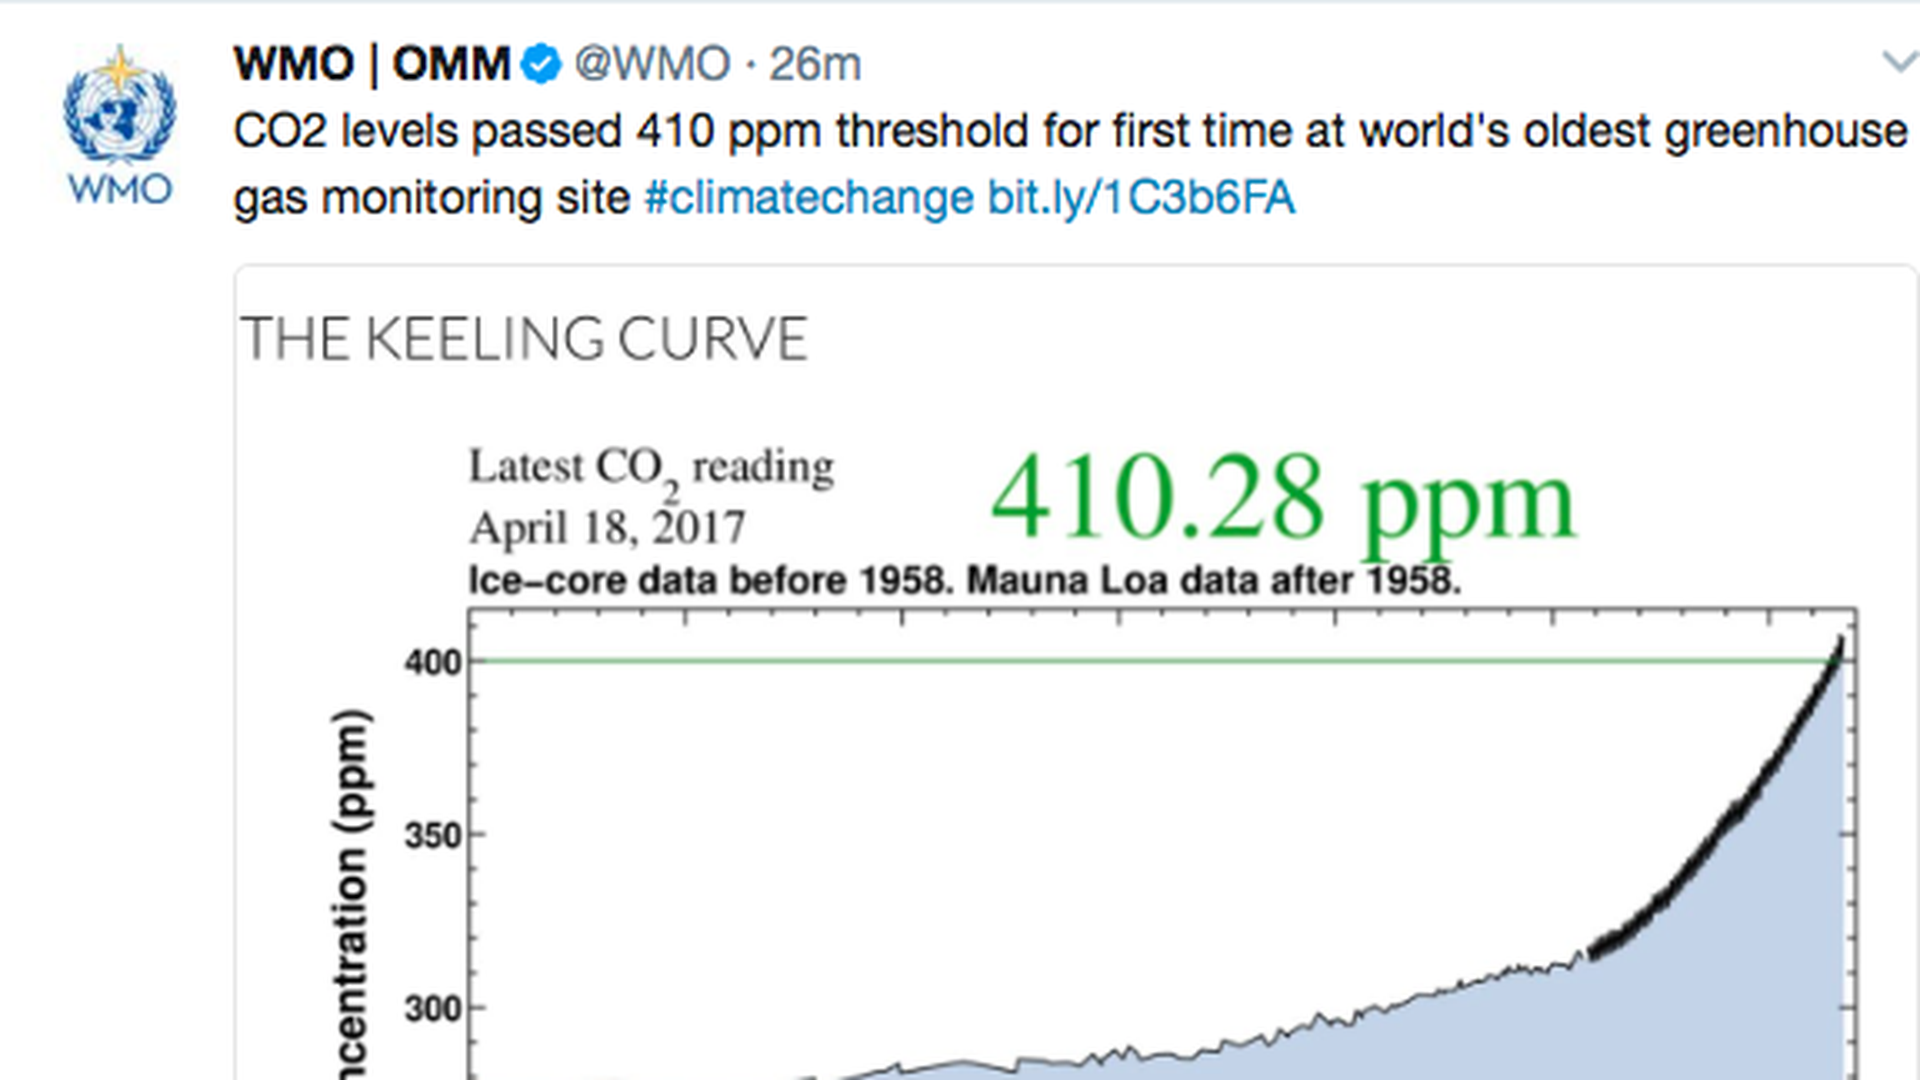The width and height of the screenshot is (1920, 1080).
Task: Follow the #climatechange hashtag
Action: click(x=808, y=198)
